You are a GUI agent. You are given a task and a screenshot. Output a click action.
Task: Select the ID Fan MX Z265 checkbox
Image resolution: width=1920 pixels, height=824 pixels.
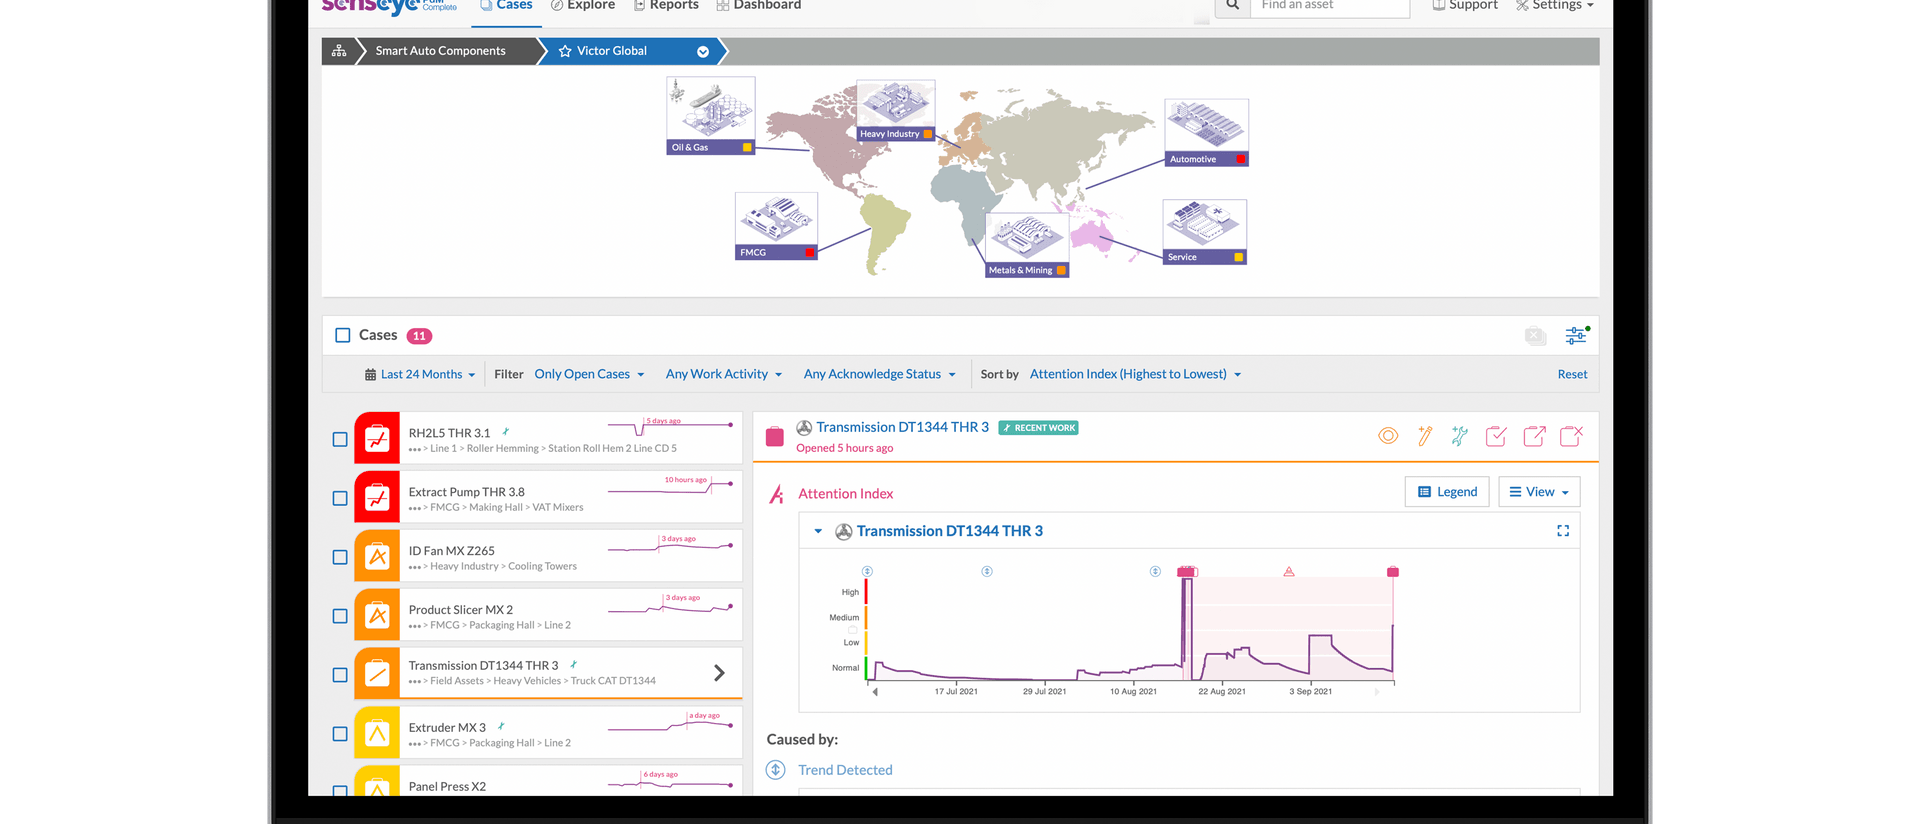340,557
